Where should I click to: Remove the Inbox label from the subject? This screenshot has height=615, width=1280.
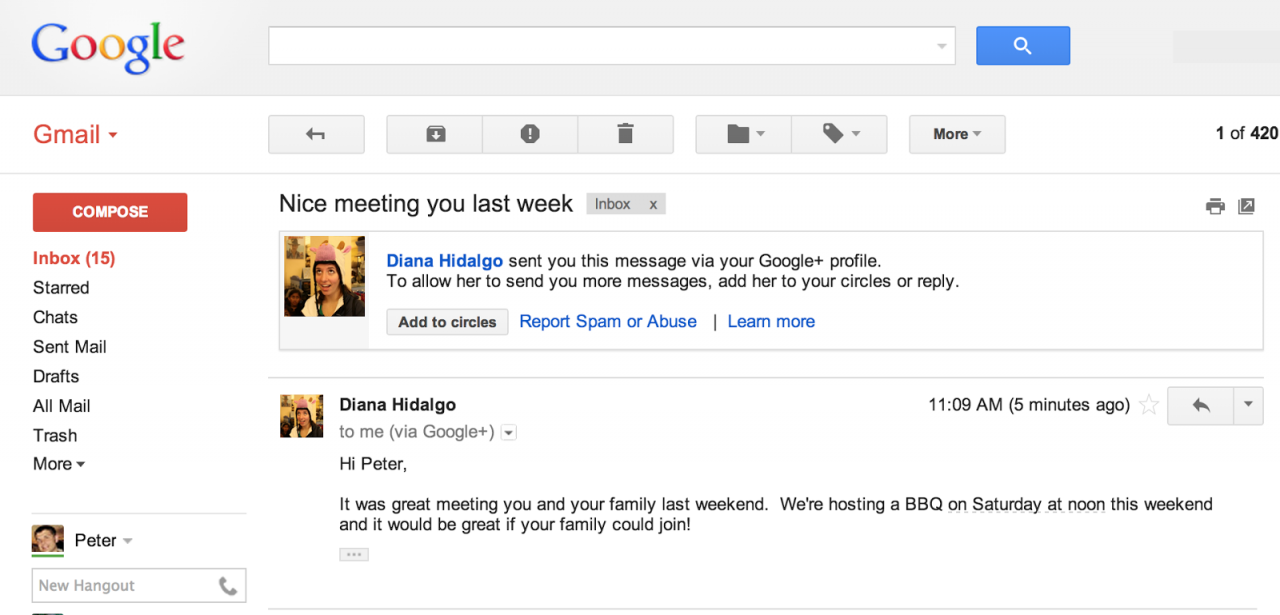coord(653,204)
